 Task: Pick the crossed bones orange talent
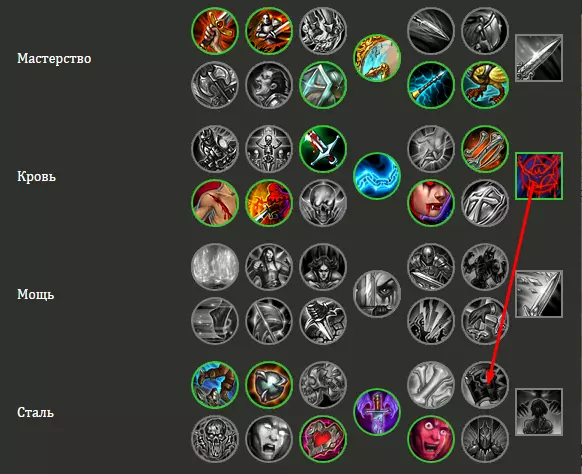pyautogui.click(x=485, y=149)
